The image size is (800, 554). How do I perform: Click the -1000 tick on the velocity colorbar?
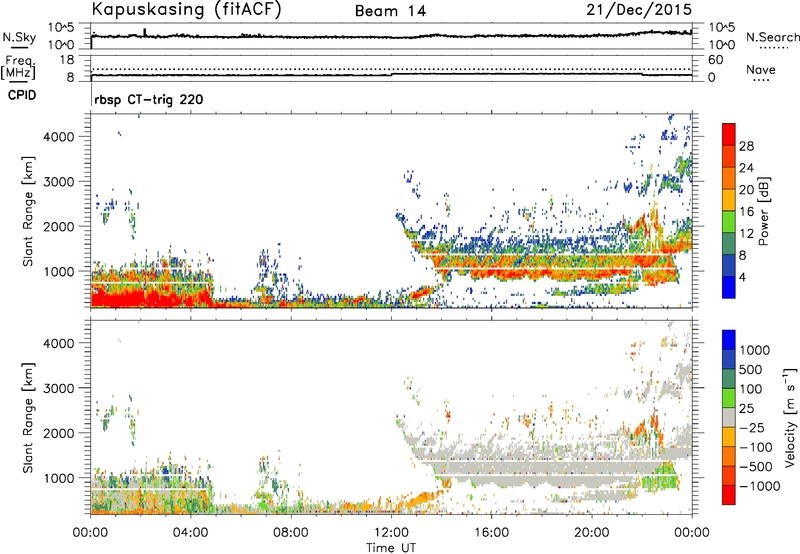pyautogui.click(x=760, y=486)
